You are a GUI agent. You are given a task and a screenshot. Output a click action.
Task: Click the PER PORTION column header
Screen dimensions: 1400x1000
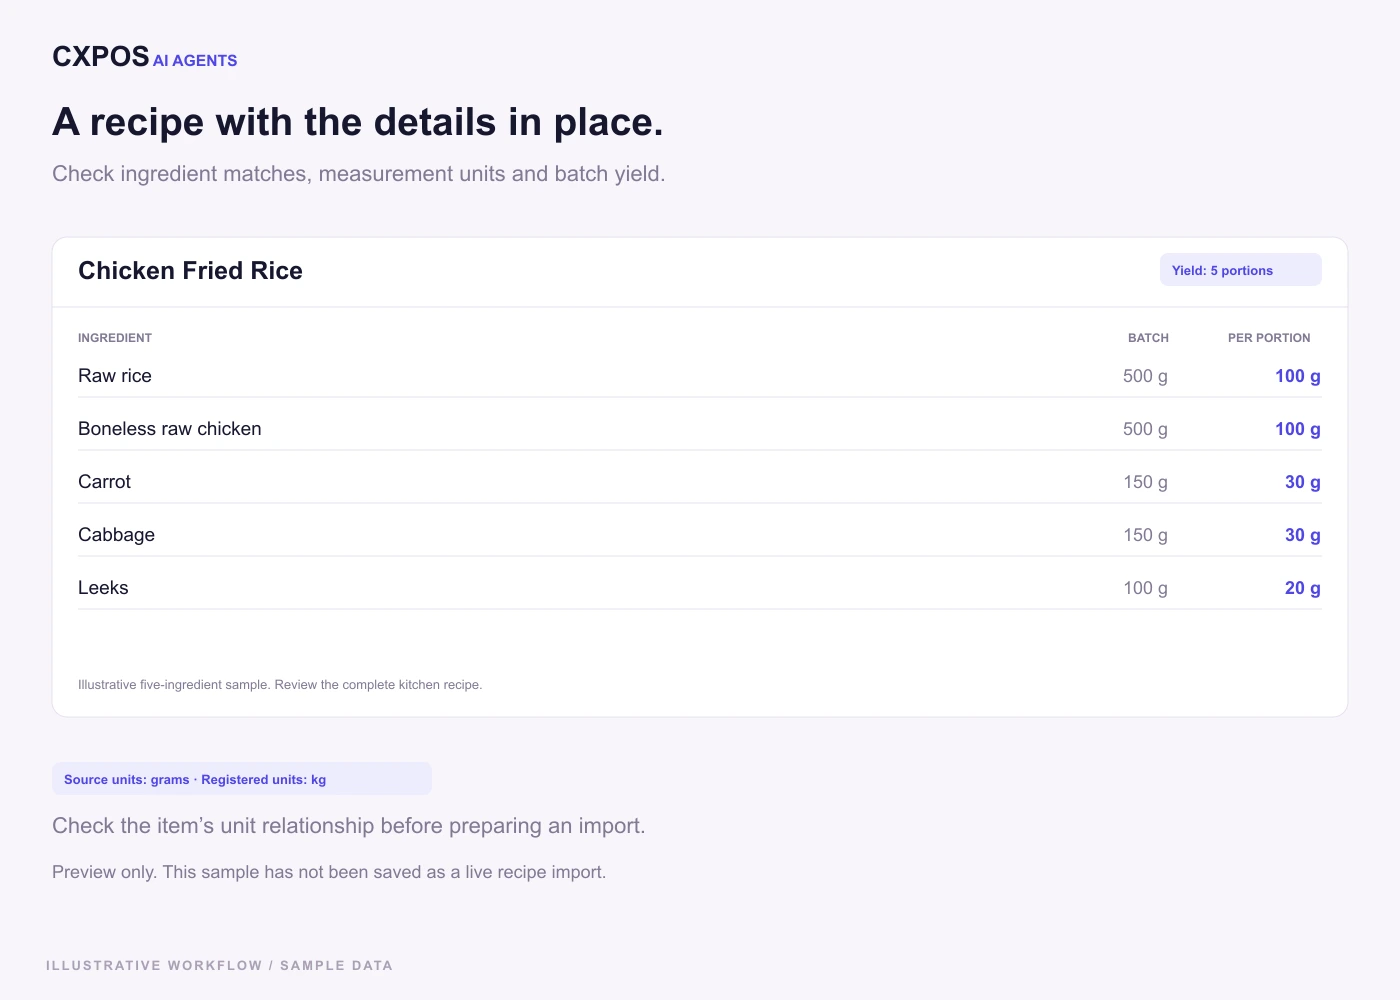[x=1269, y=338]
